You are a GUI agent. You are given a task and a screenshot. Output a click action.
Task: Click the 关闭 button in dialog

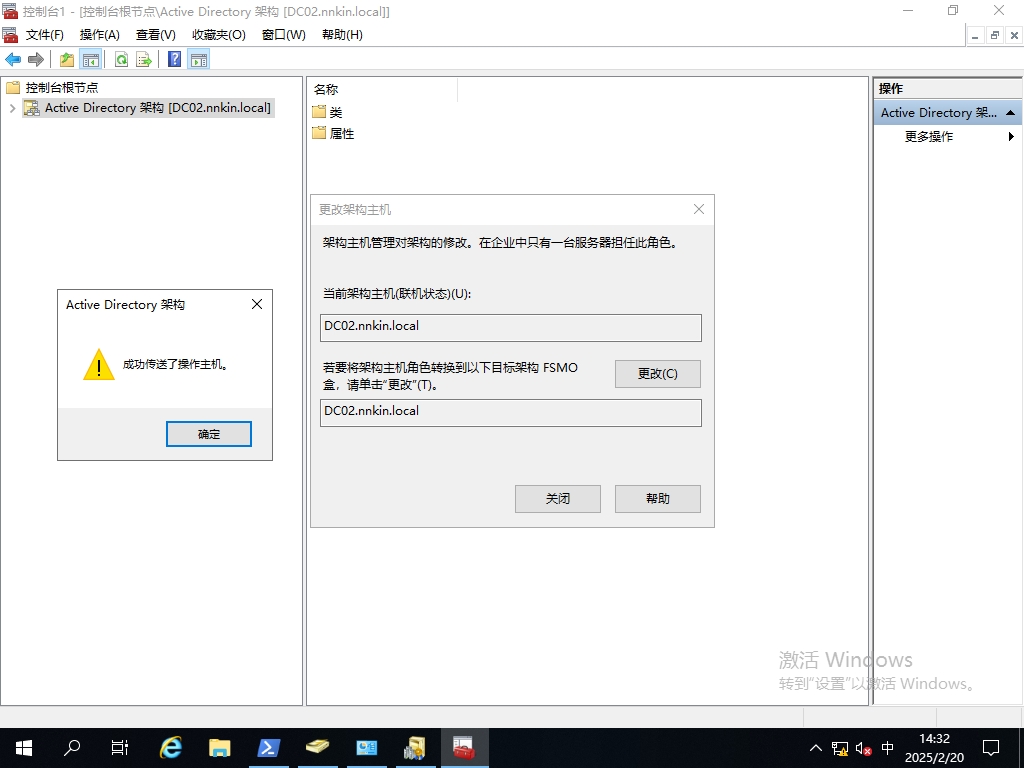point(557,499)
